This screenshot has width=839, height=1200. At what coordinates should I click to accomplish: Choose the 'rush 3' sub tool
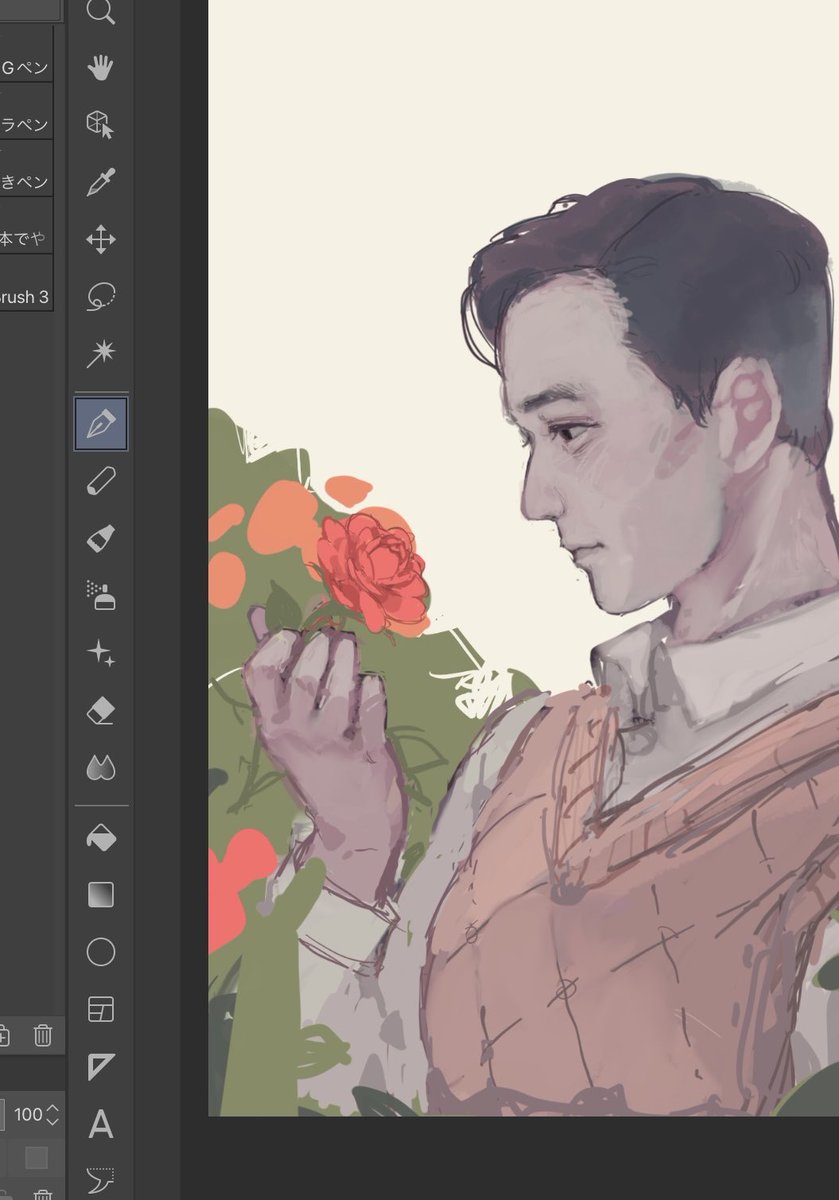click(26, 296)
